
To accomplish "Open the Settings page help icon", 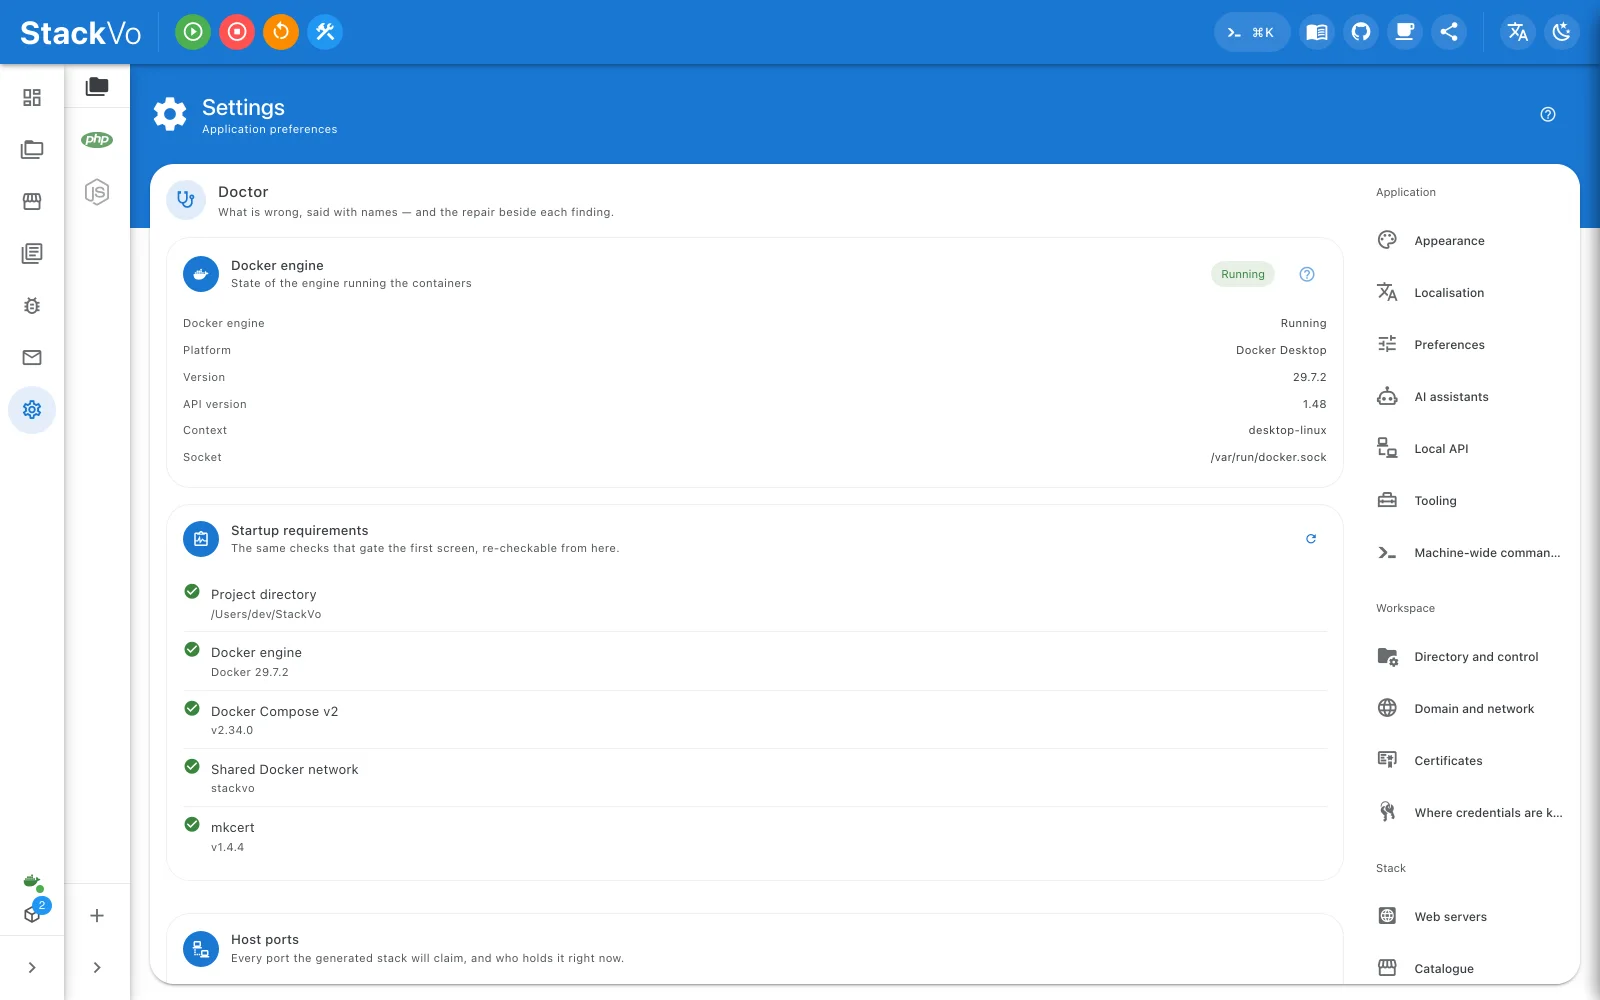I will tap(1548, 114).
